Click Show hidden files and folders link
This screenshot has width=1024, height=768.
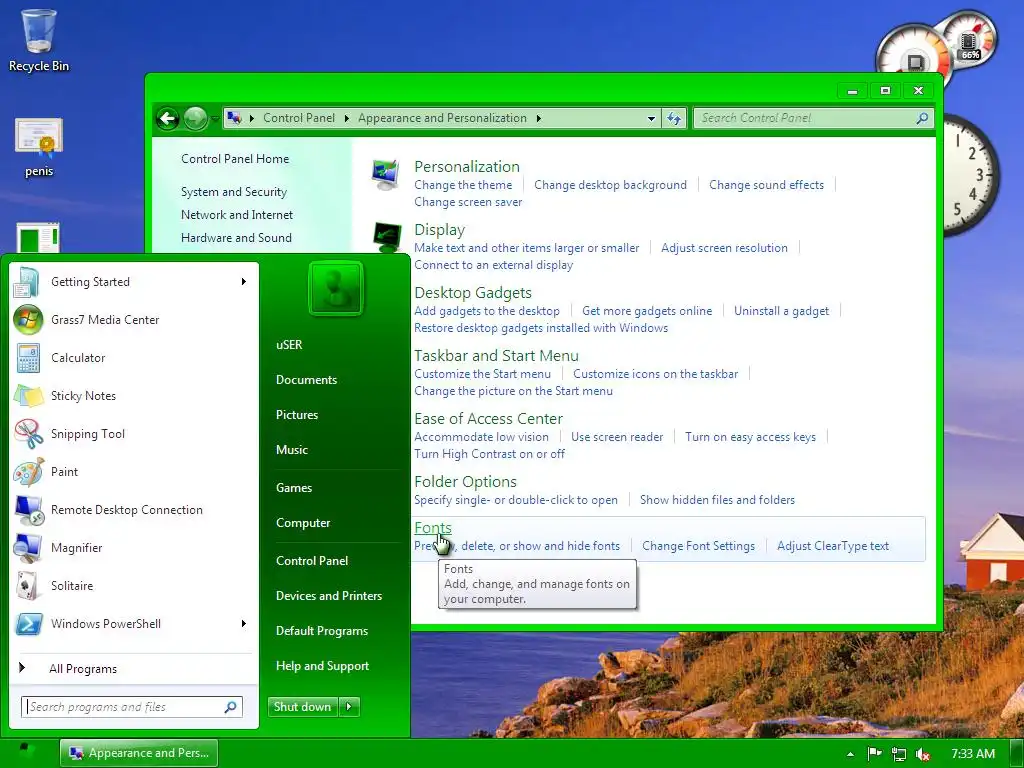tap(718, 500)
